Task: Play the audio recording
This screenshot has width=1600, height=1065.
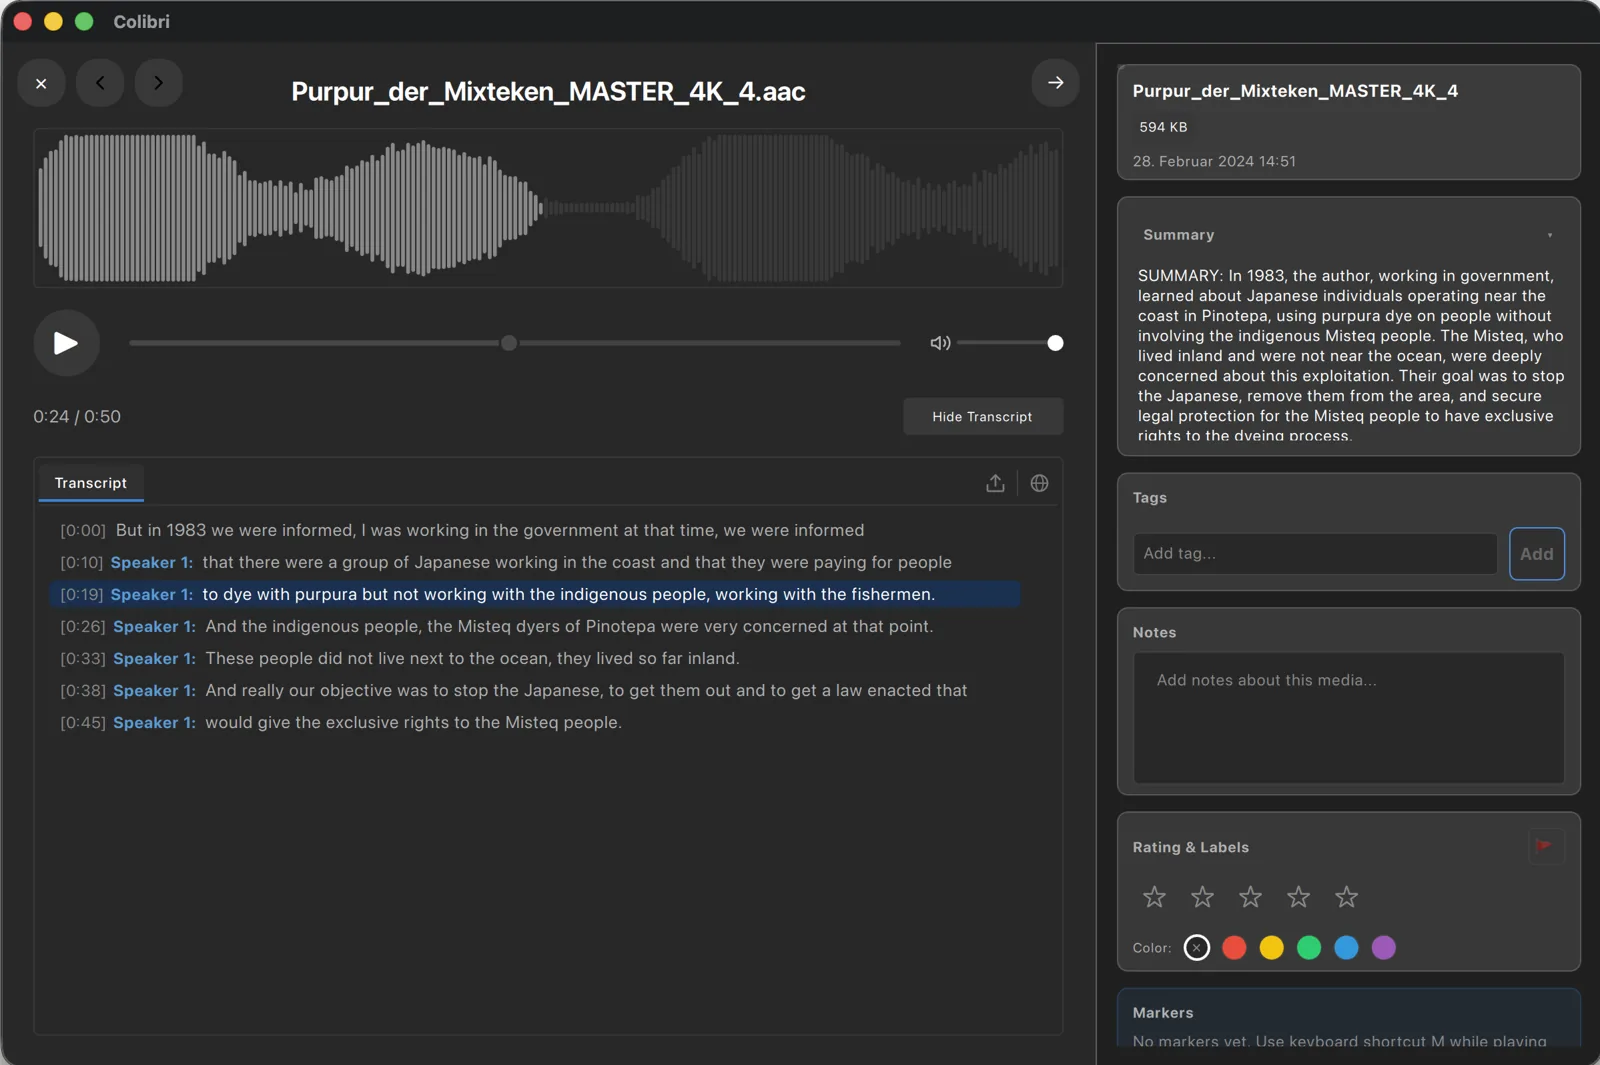Action: (66, 343)
